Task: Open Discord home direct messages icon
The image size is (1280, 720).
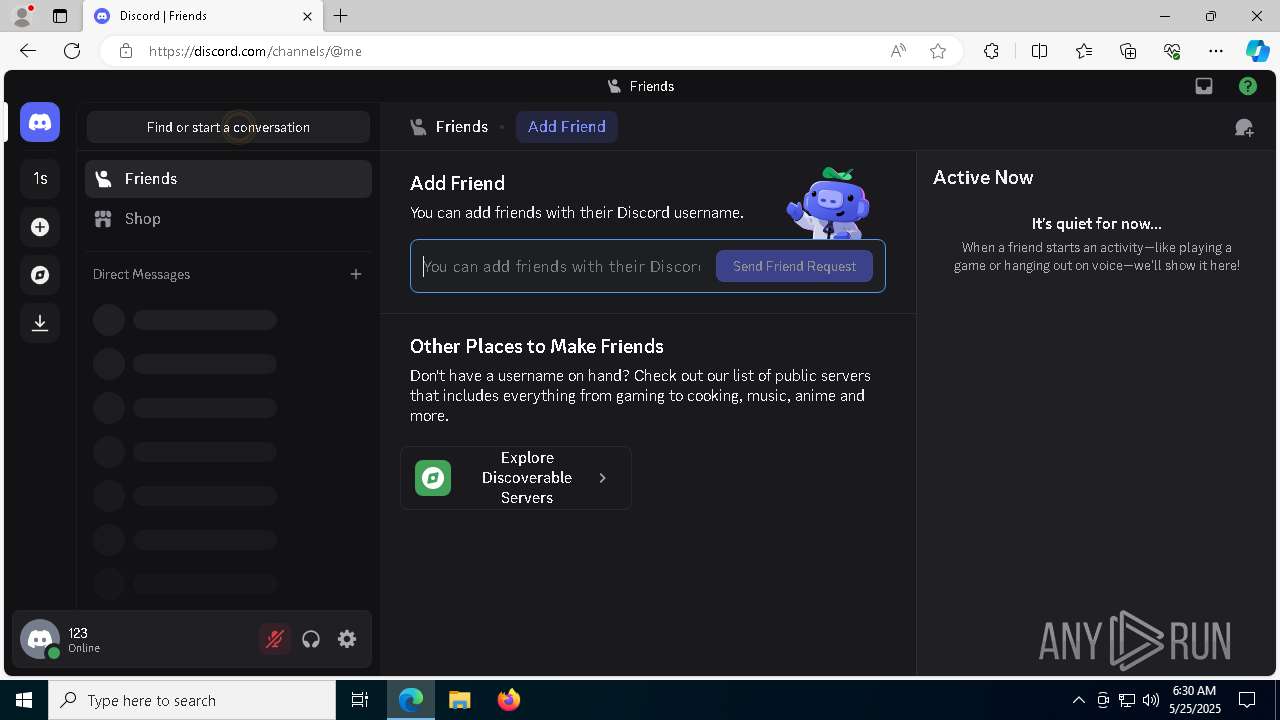Action: click(x=40, y=122)
